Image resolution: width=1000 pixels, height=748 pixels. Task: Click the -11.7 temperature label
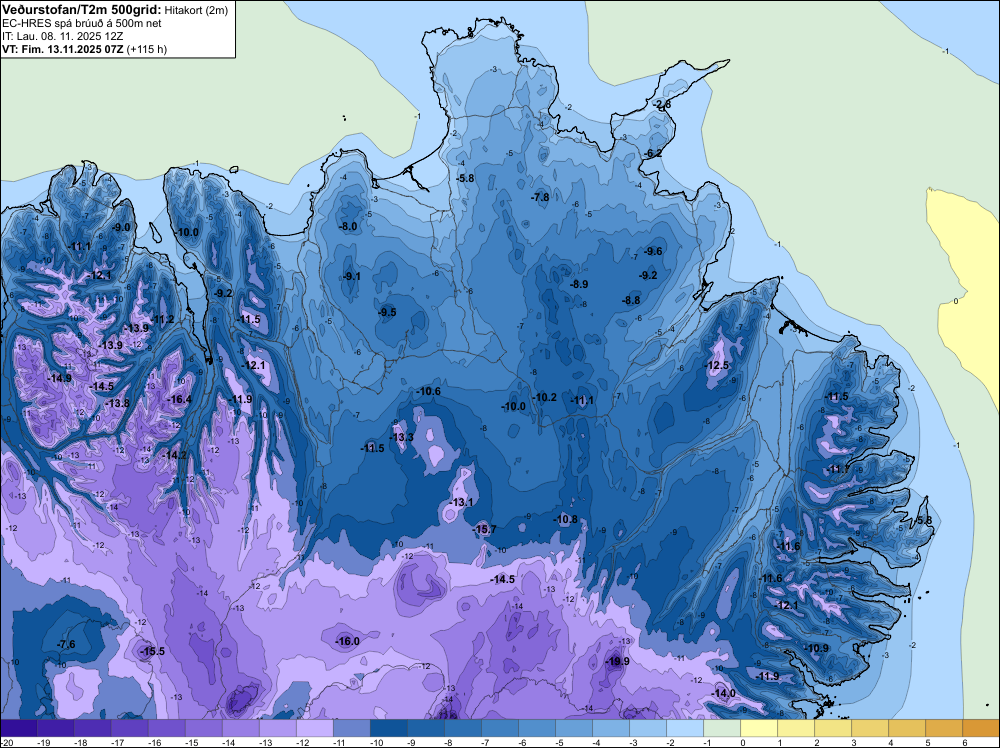837,469
